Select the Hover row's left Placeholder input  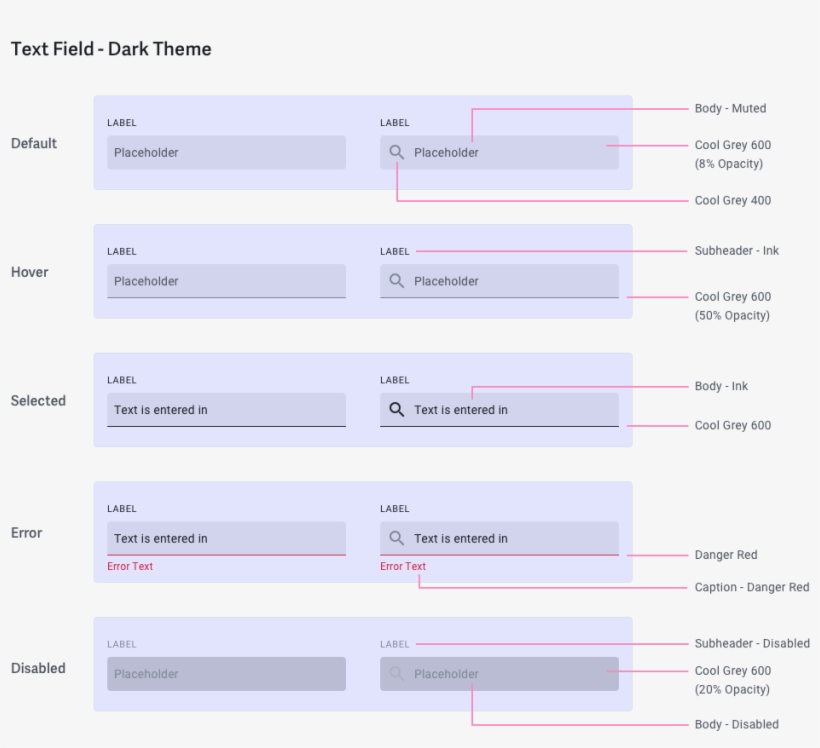[x=226, y=281]
